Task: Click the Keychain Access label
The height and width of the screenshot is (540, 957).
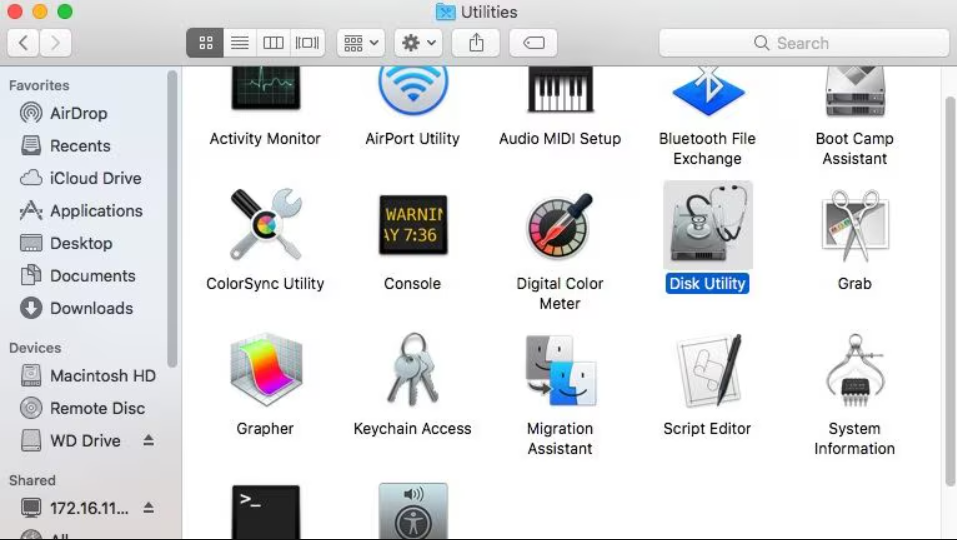Action: [x=413, y=428]
